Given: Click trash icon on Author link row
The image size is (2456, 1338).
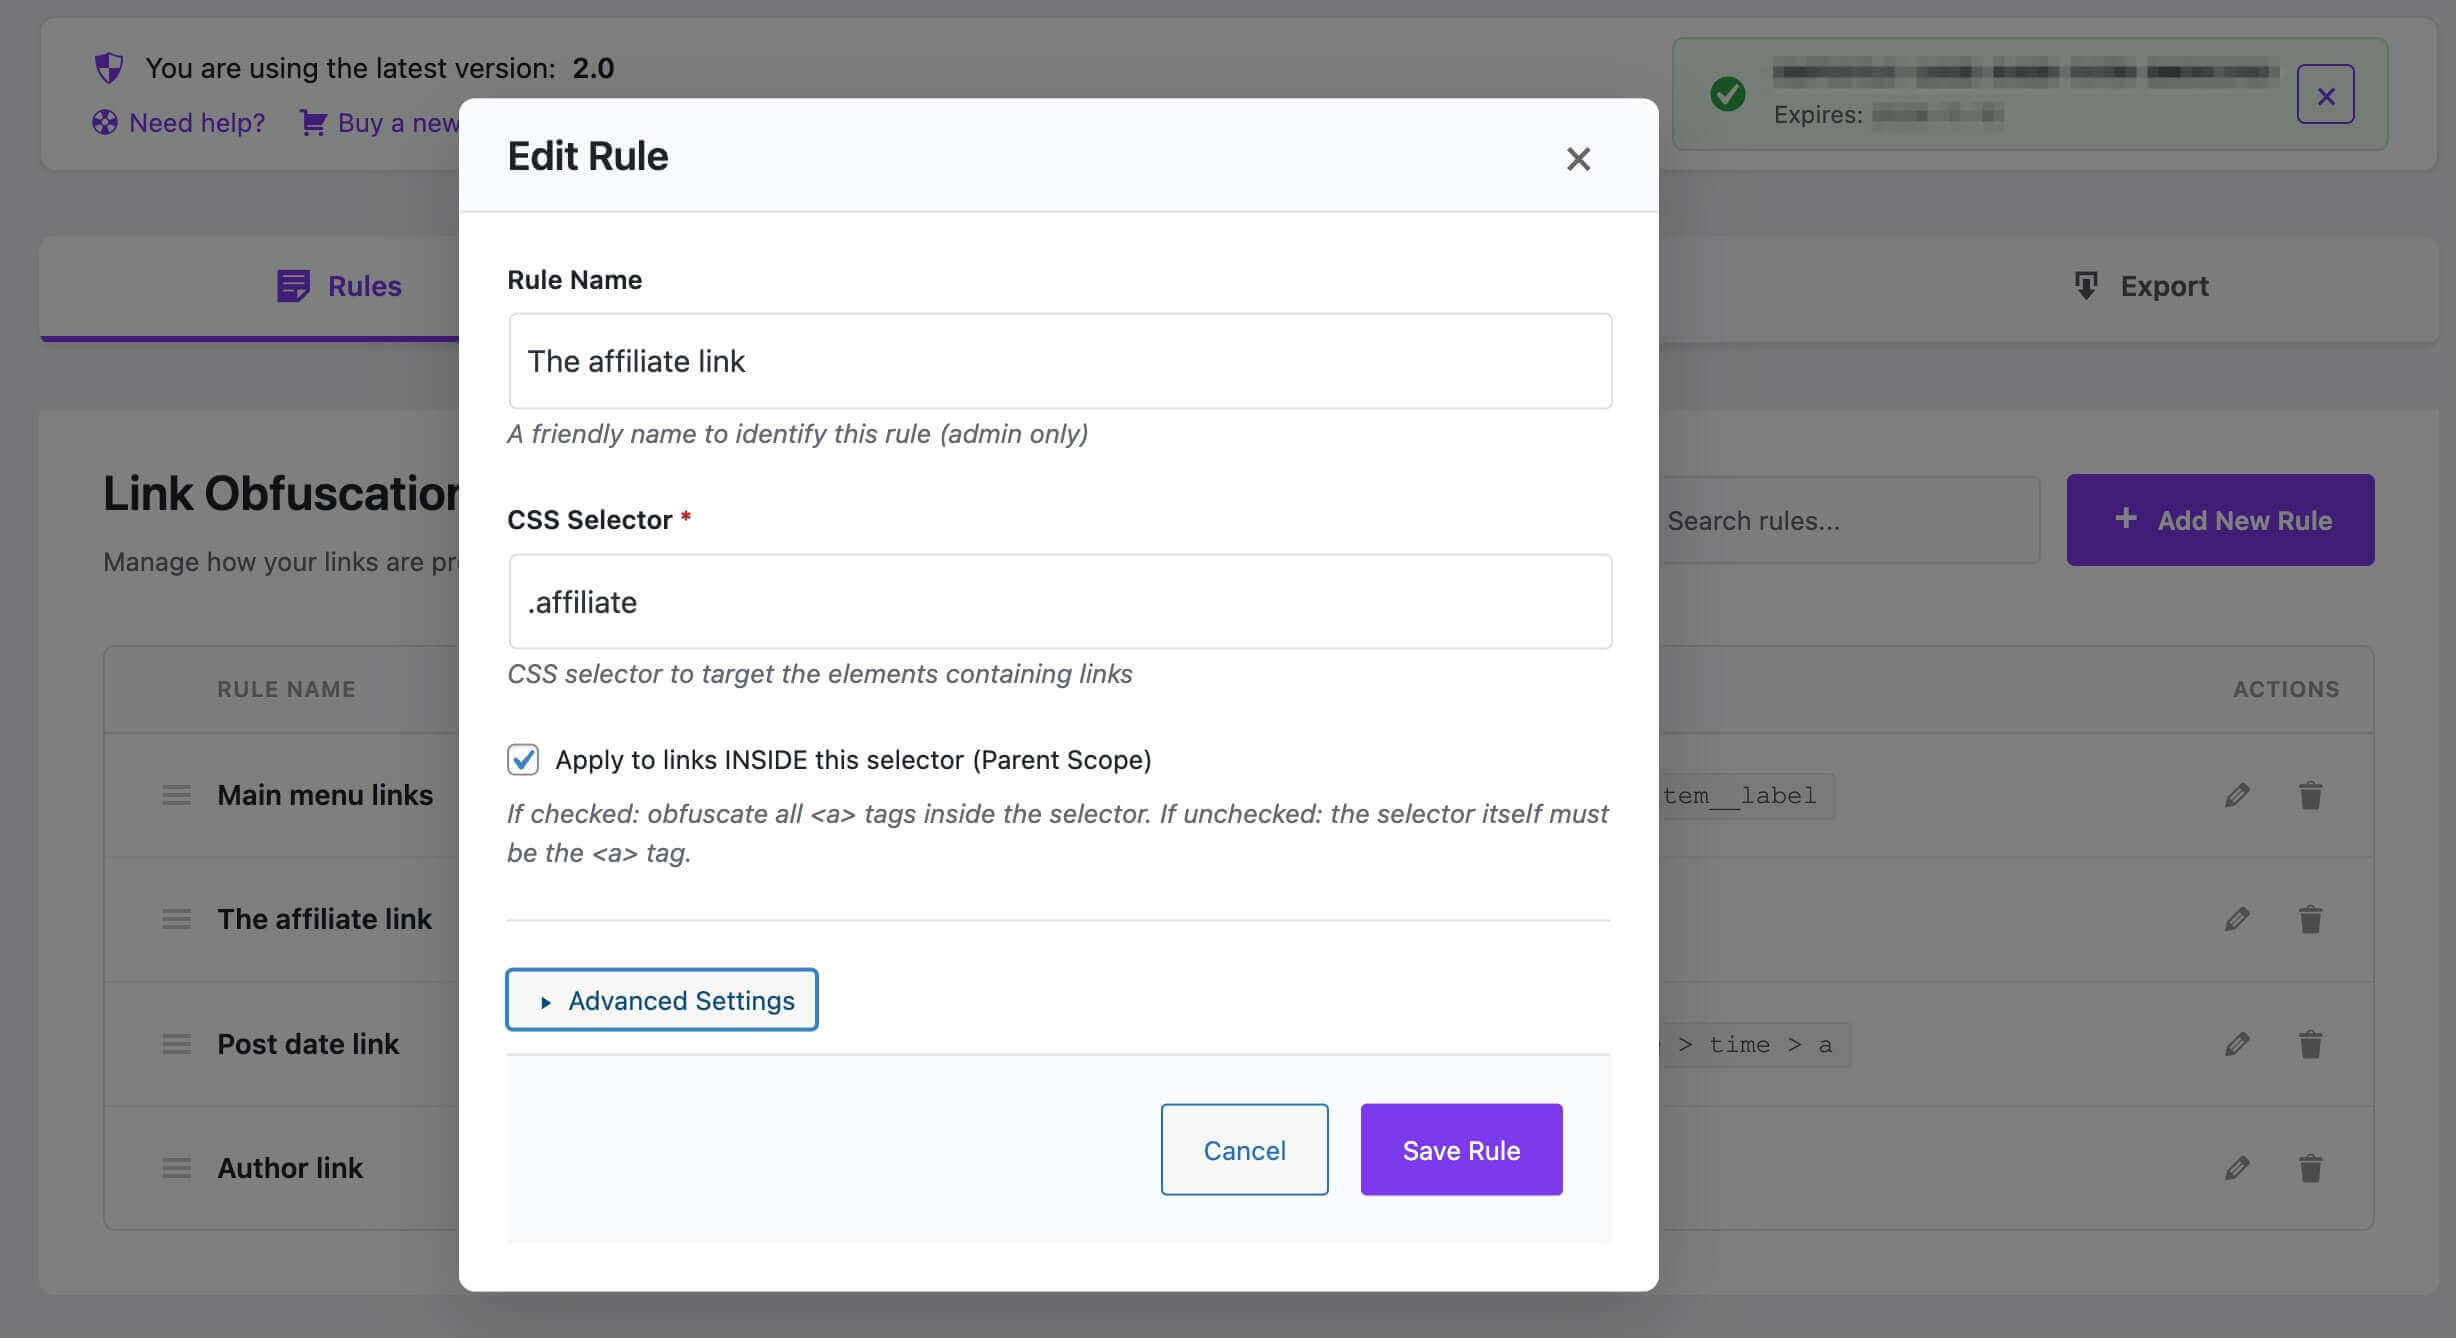Looking at the screenshot, I should [2310, 1168].
